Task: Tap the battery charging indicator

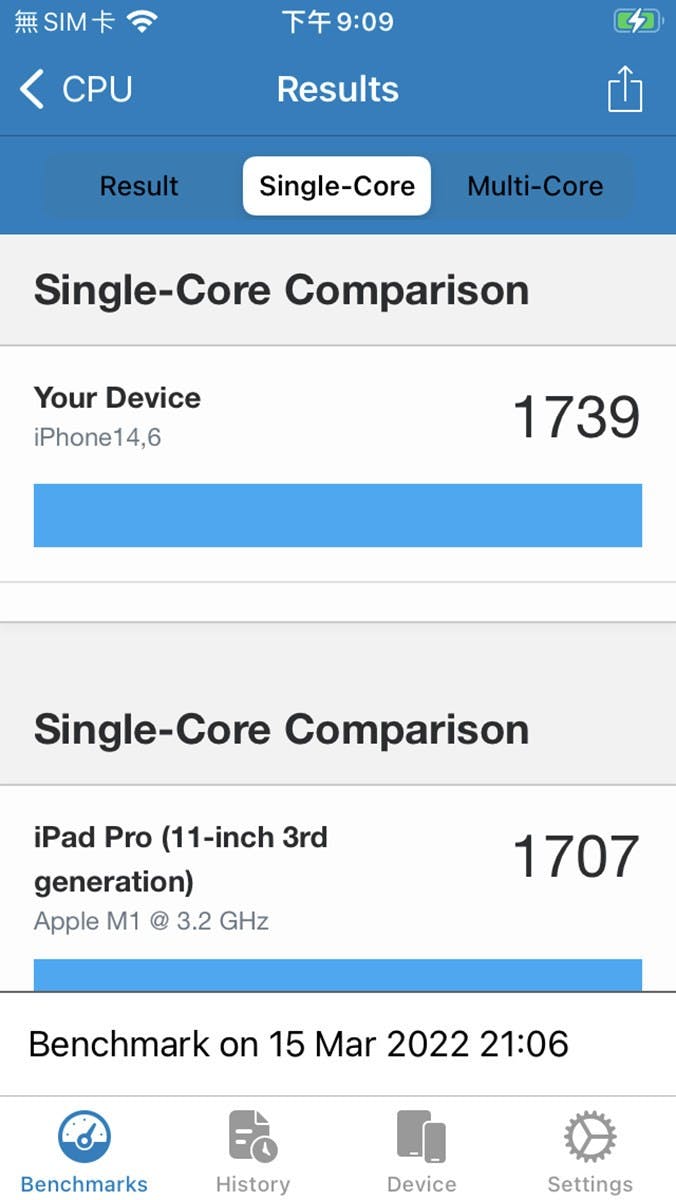Action: pos(637,21)
